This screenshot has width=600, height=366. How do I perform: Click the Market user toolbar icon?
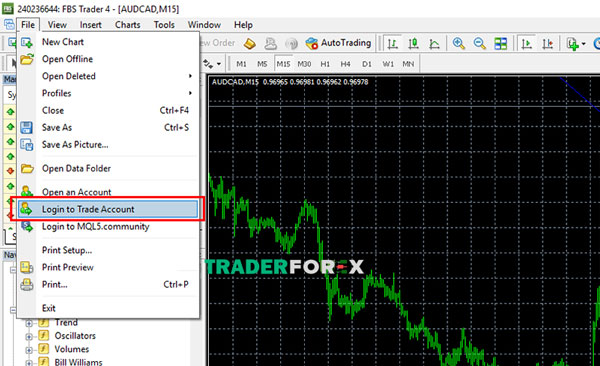tap(271, 44)
